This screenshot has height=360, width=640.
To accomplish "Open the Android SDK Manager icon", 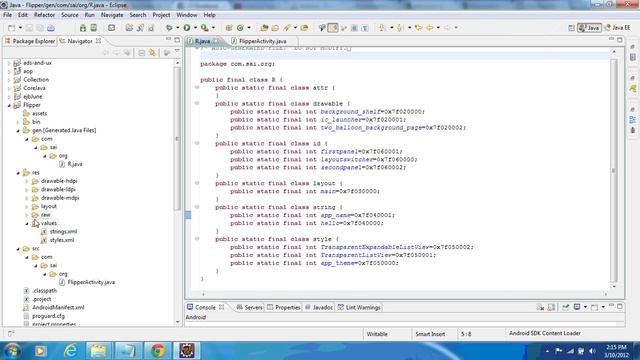I will (x=83, y=28).
